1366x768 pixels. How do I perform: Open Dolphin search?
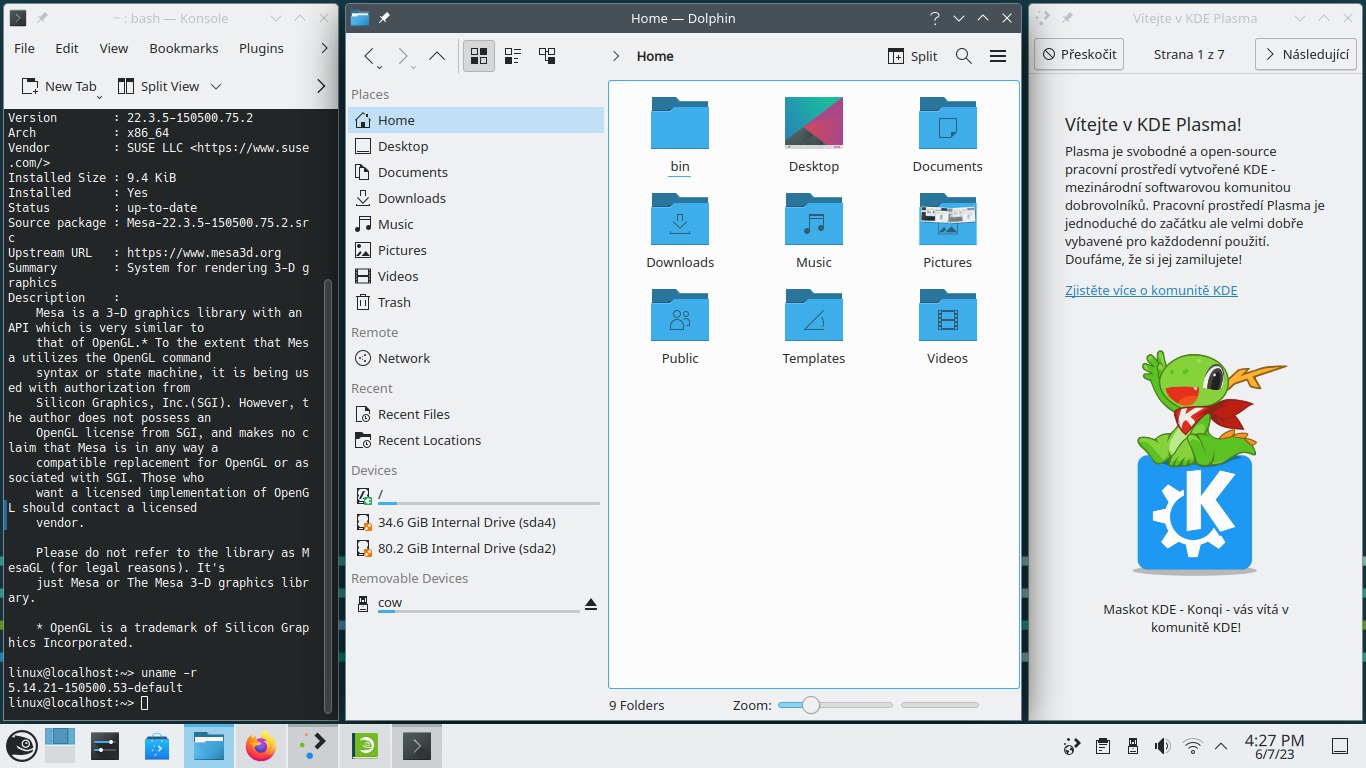(x=964, y=56)
